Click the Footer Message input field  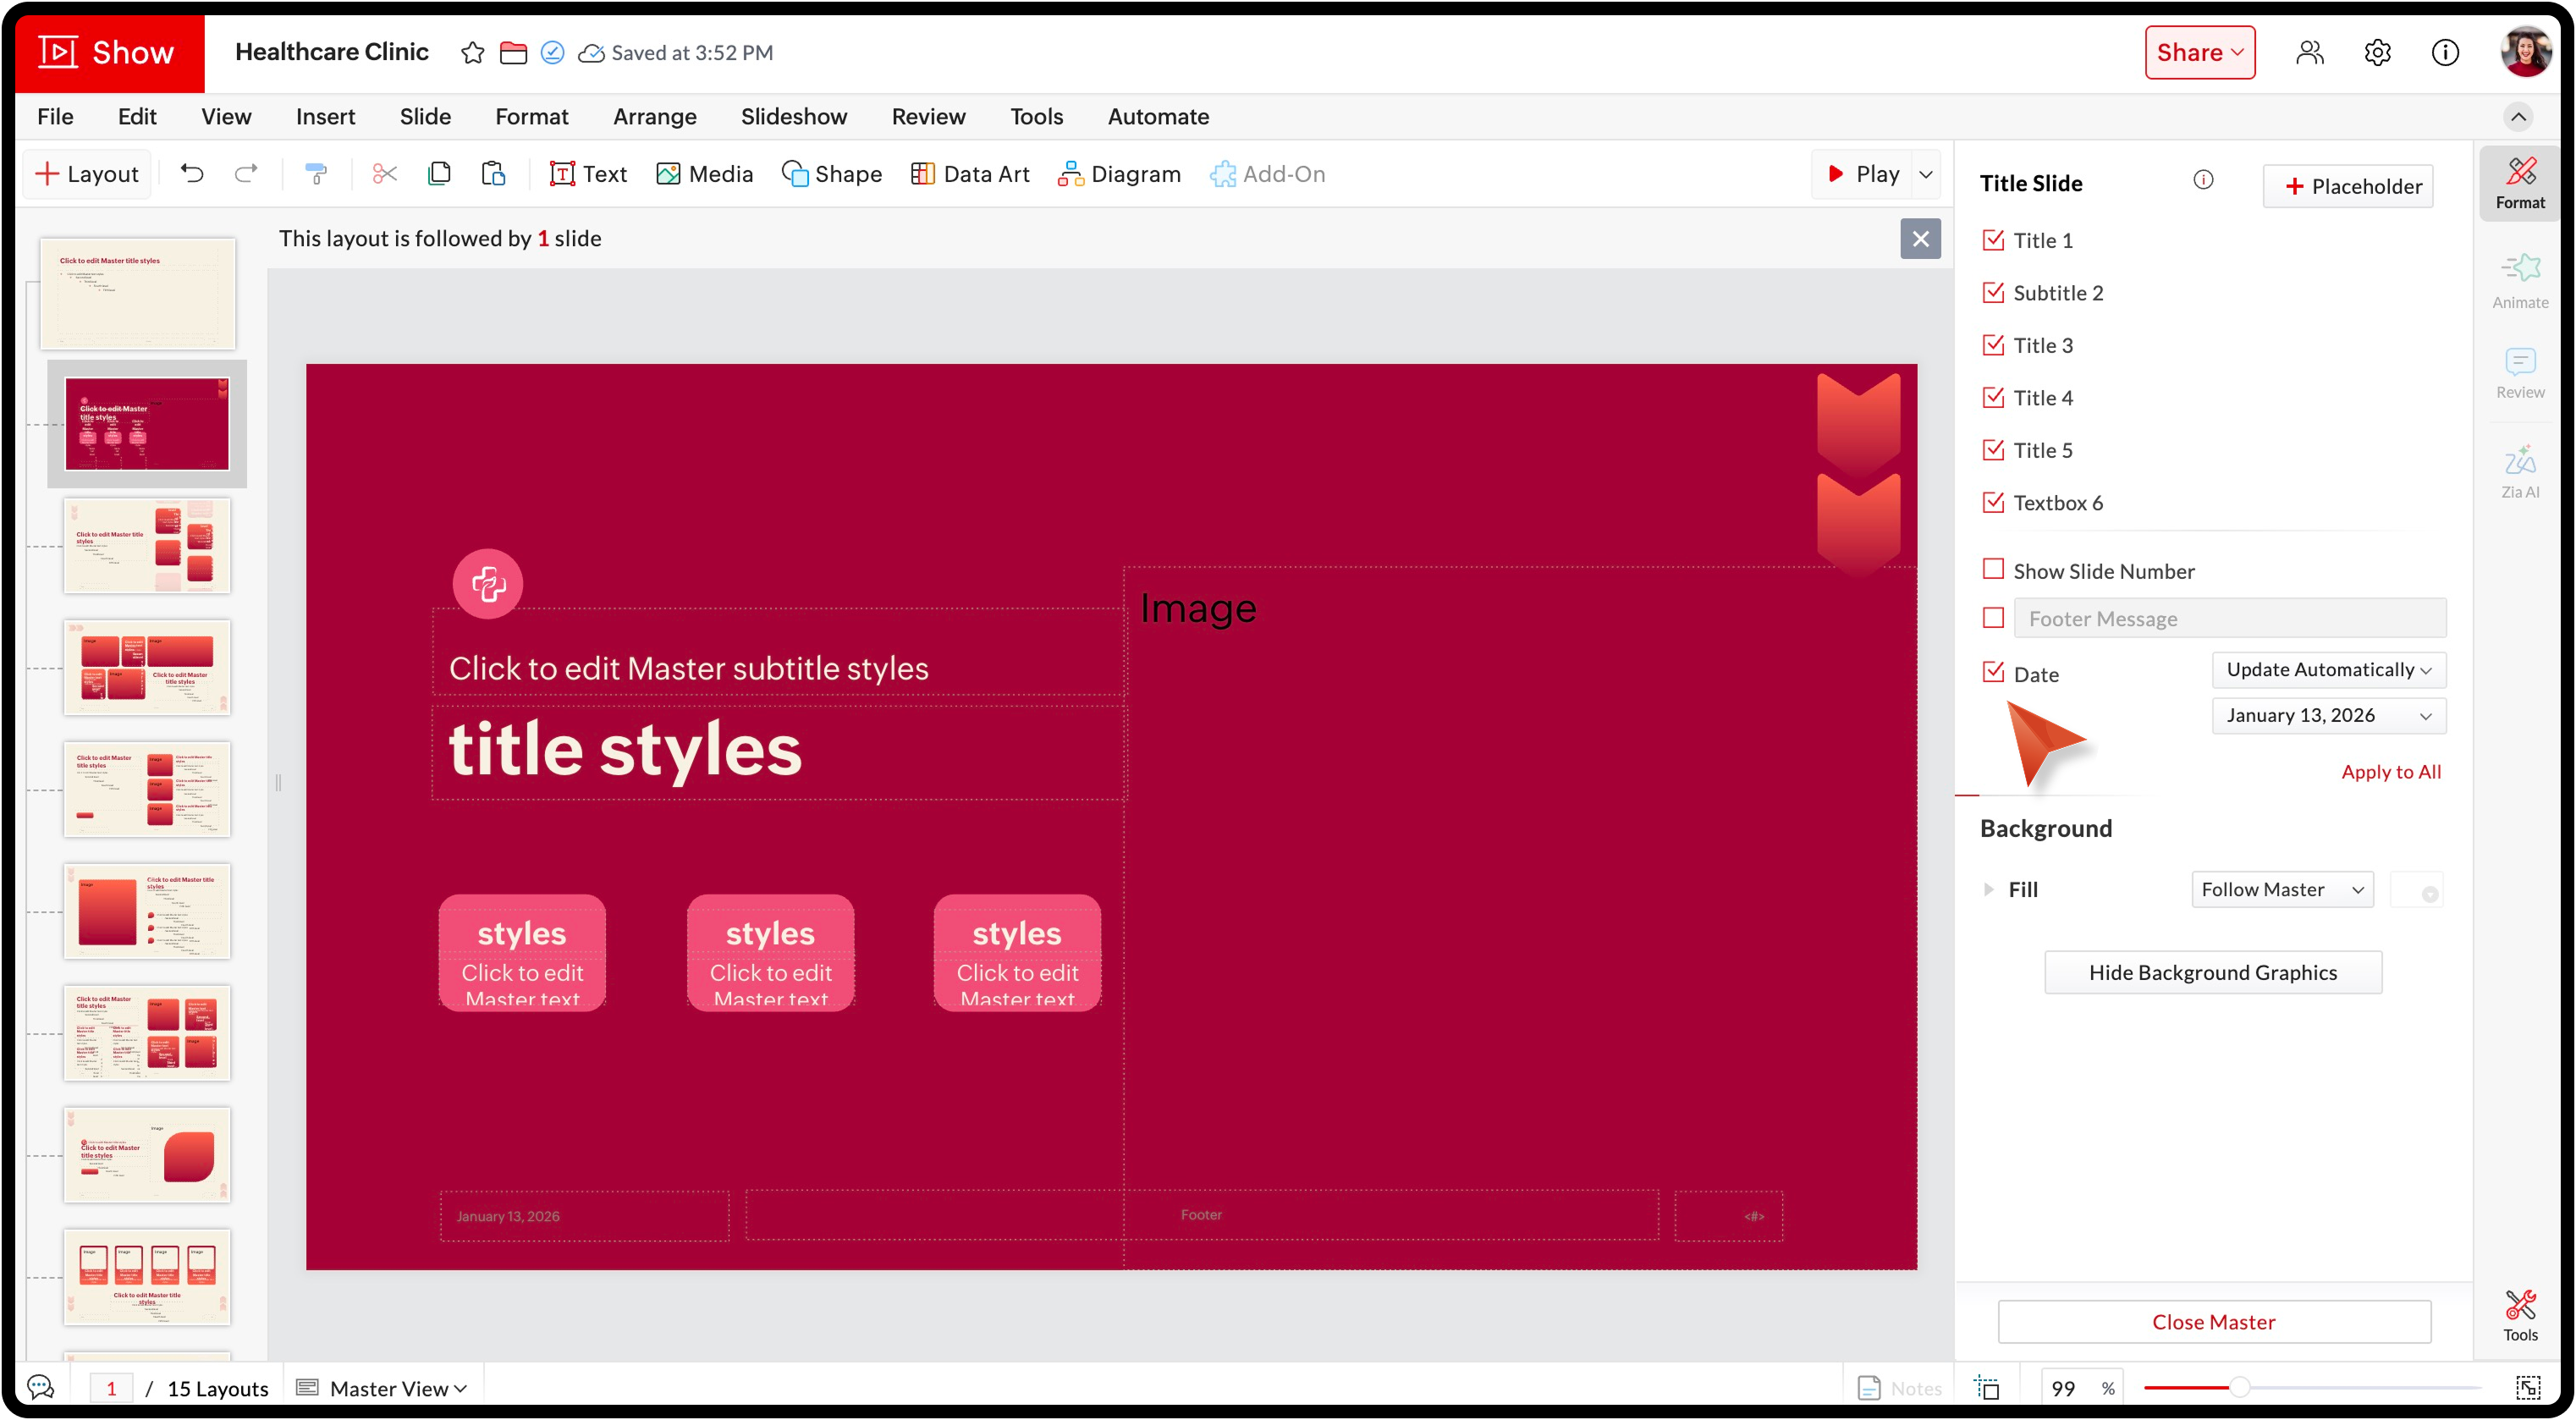click(x=2229, y=619)
